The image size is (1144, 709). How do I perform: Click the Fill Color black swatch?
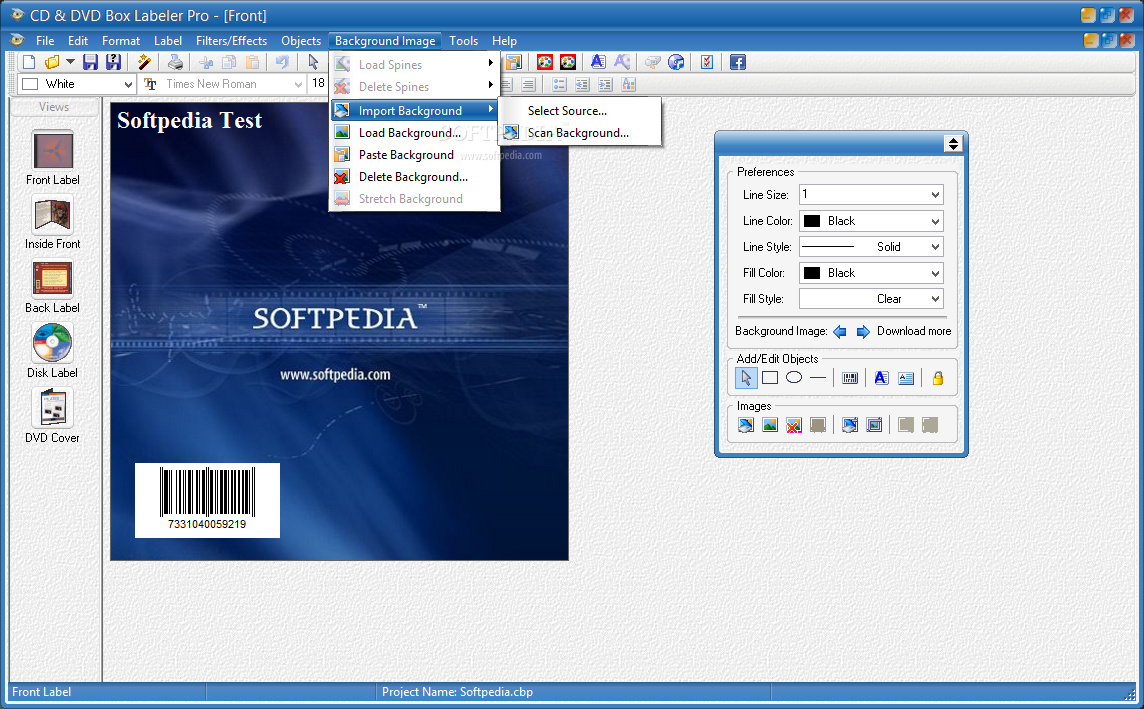click(812, 273)
